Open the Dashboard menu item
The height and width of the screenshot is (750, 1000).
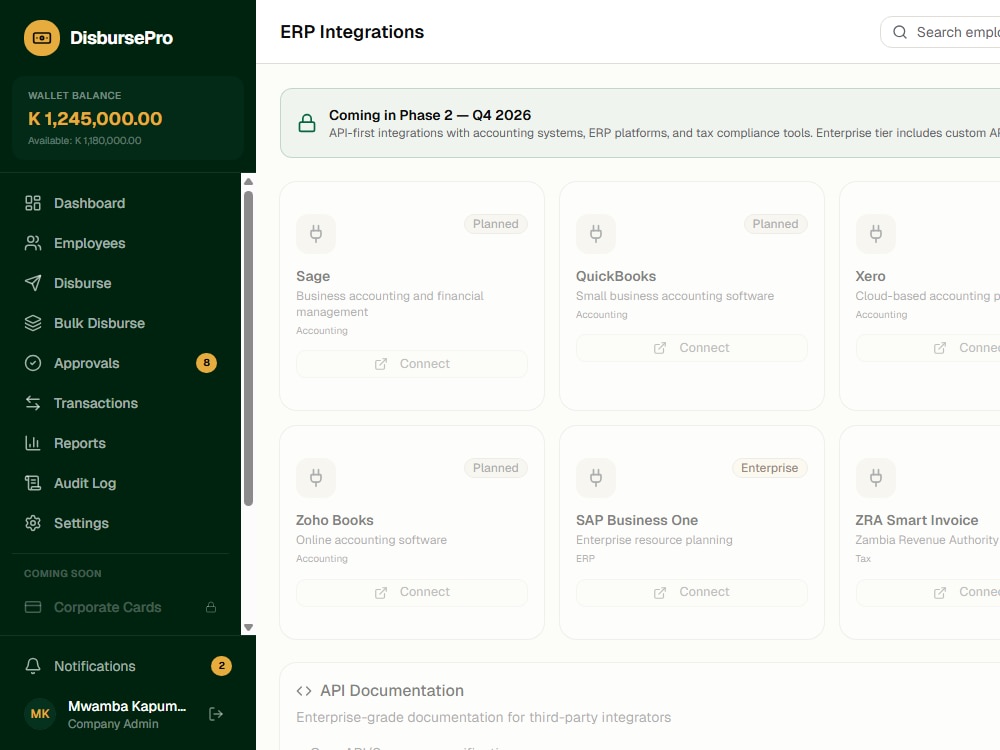(120, 203)
